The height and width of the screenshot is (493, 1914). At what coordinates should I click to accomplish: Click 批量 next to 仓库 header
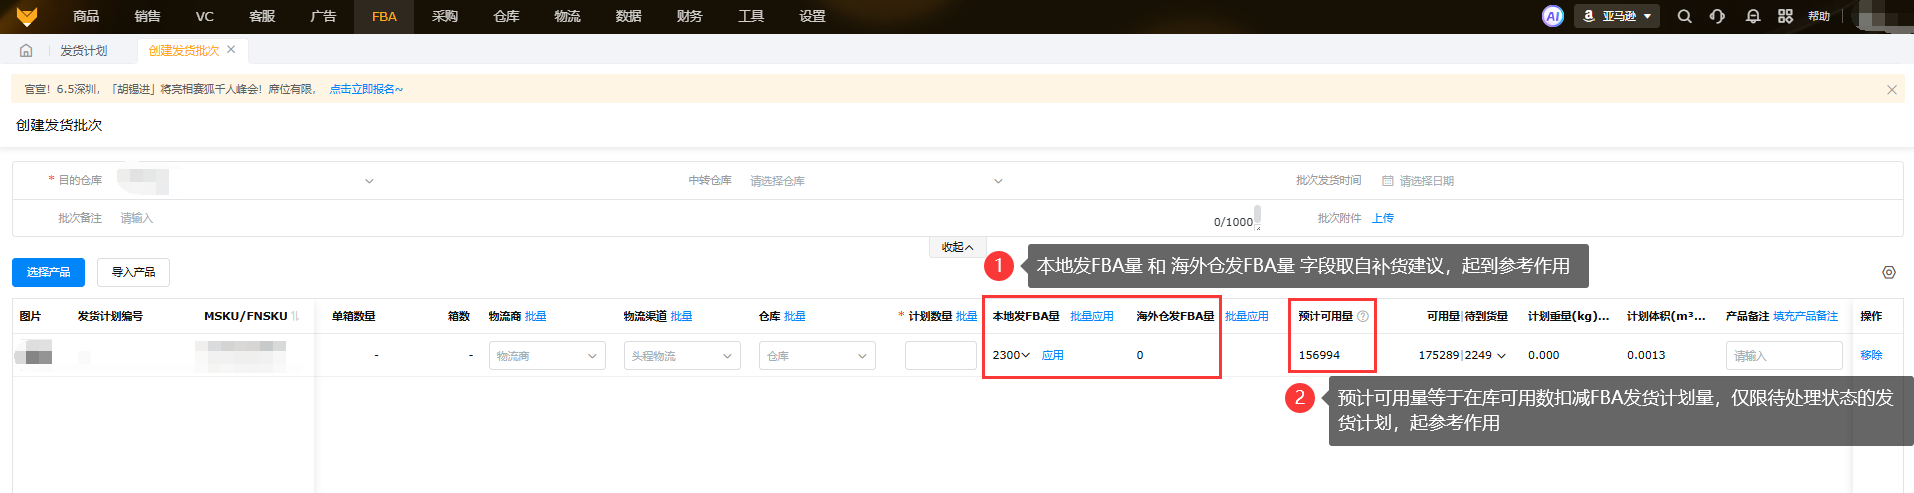pos(795,316)
